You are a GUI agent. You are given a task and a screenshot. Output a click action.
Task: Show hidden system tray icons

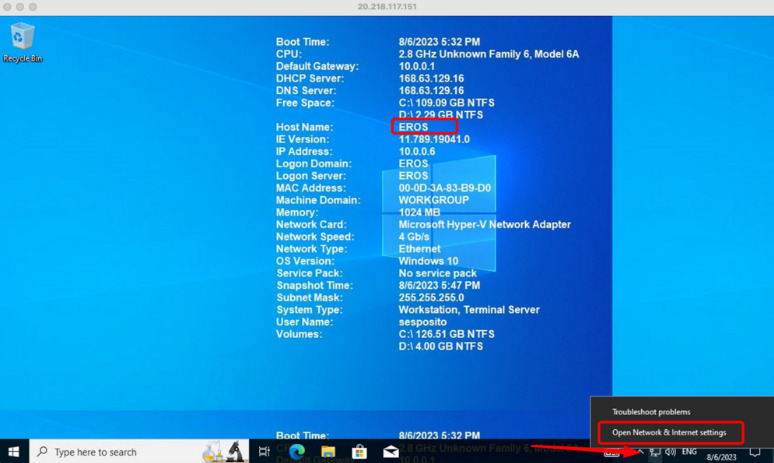click(x=639, y=452)
